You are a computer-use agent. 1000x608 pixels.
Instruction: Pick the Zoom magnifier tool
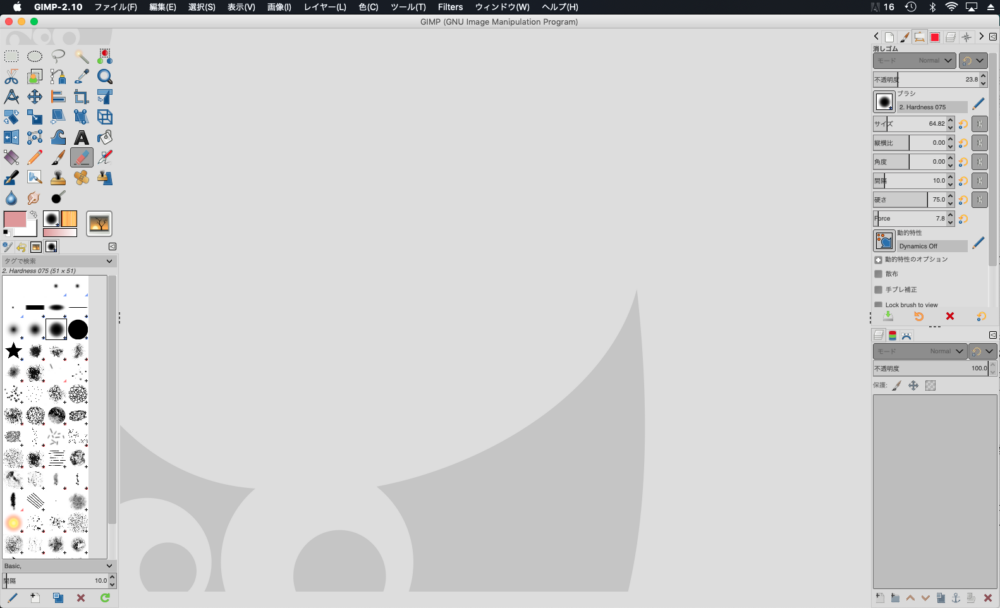[104, 77]
